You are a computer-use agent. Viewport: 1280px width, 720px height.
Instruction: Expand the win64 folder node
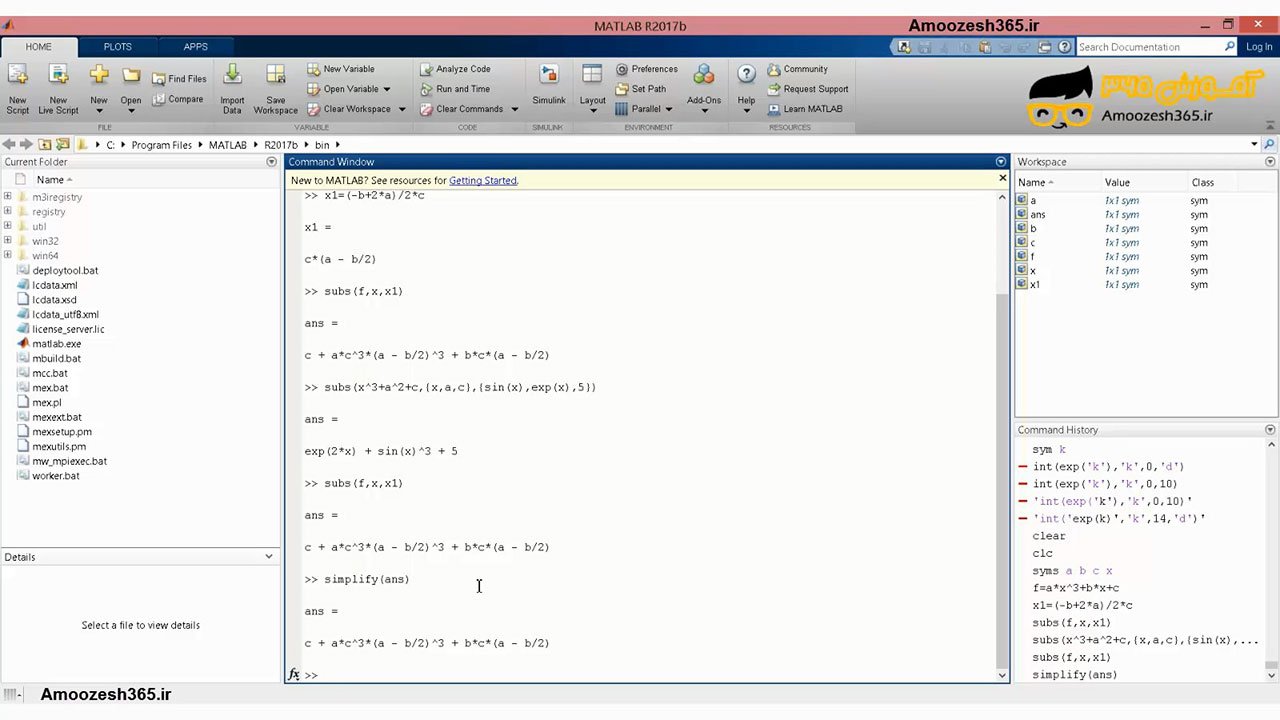click(x=8, y=255)
